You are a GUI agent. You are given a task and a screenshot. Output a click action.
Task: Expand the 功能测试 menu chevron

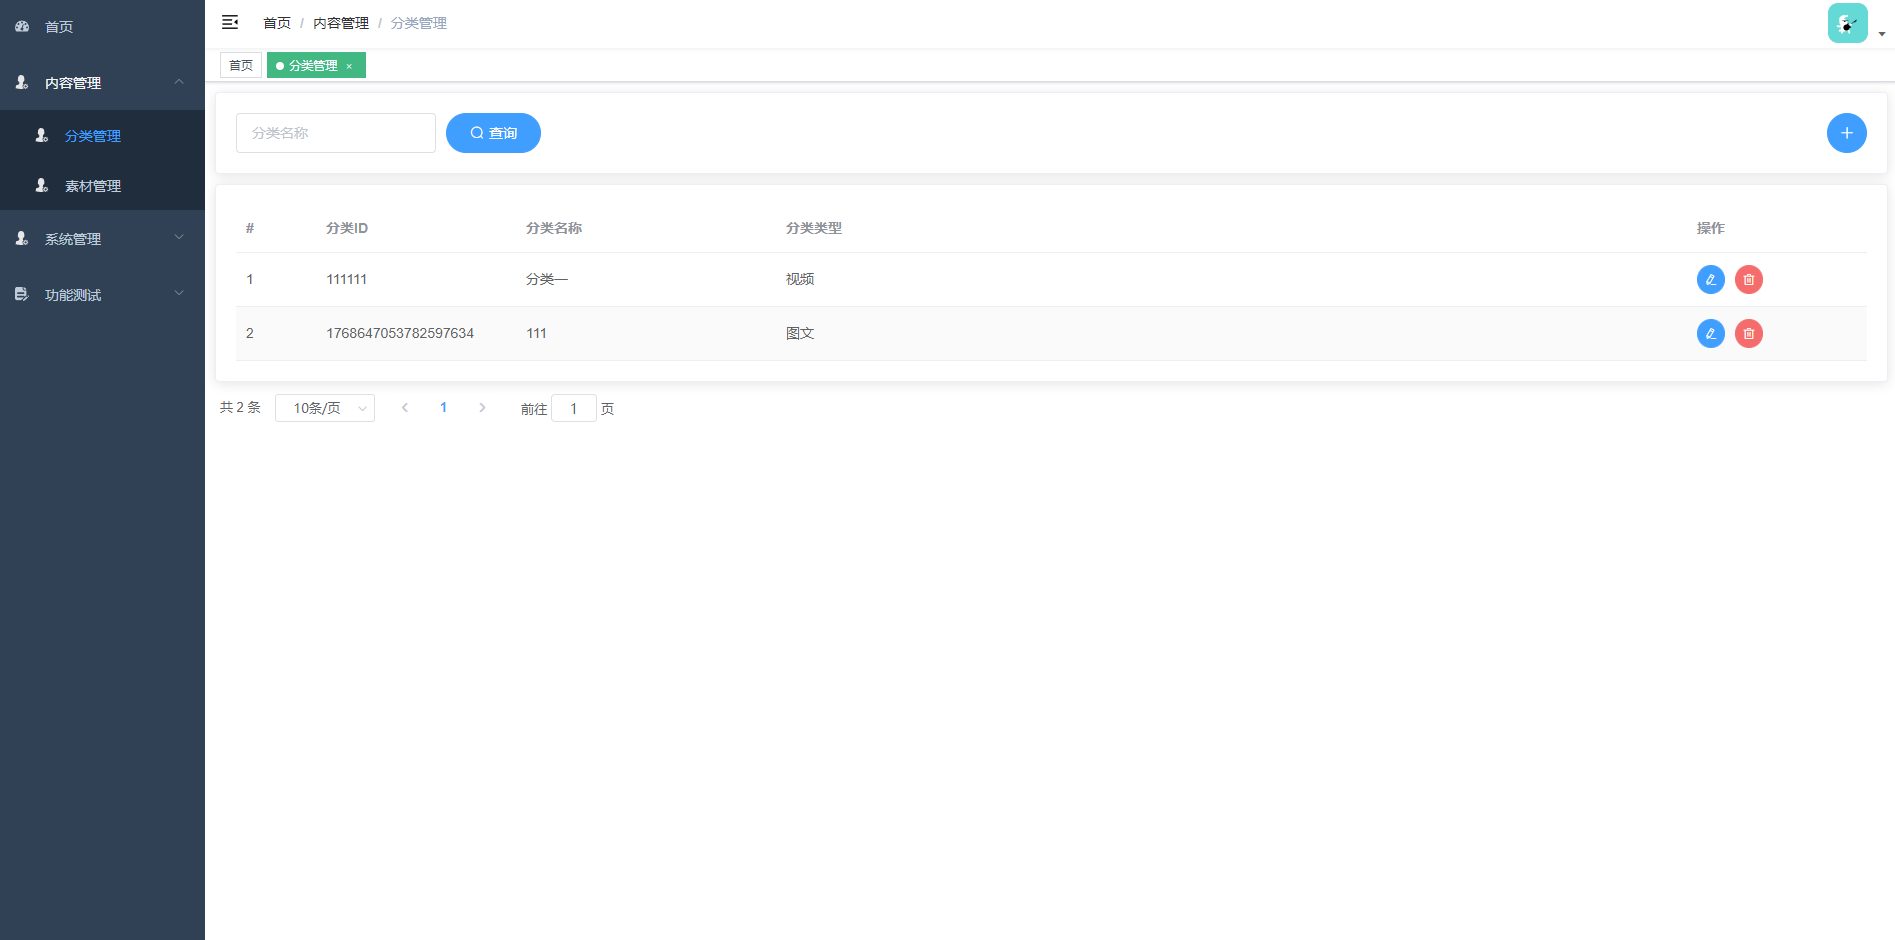tap(179, 293)
